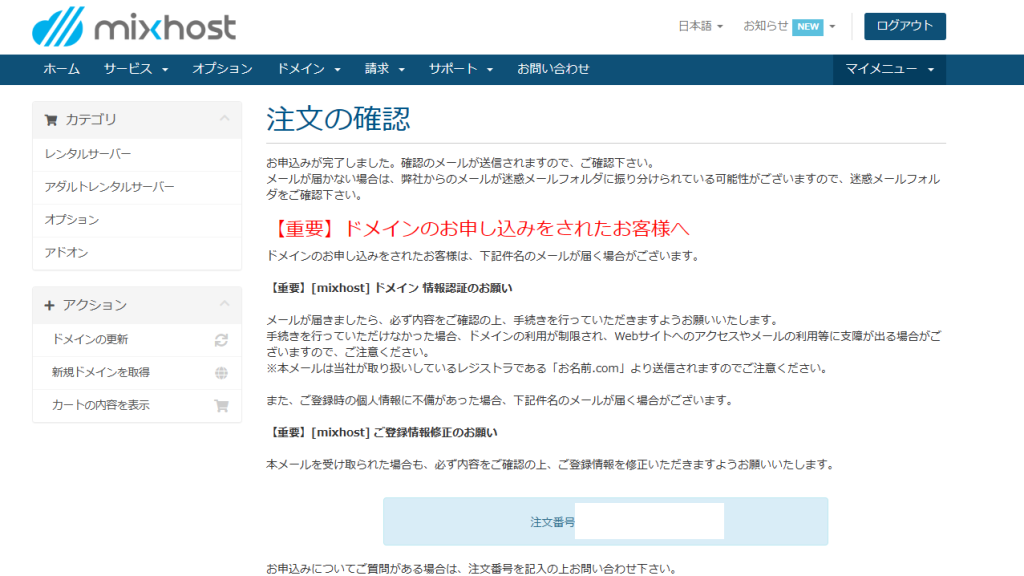Select アダルトレンタルサーバー category
This screenshot has width=1024, height=576.
point(109,187)
